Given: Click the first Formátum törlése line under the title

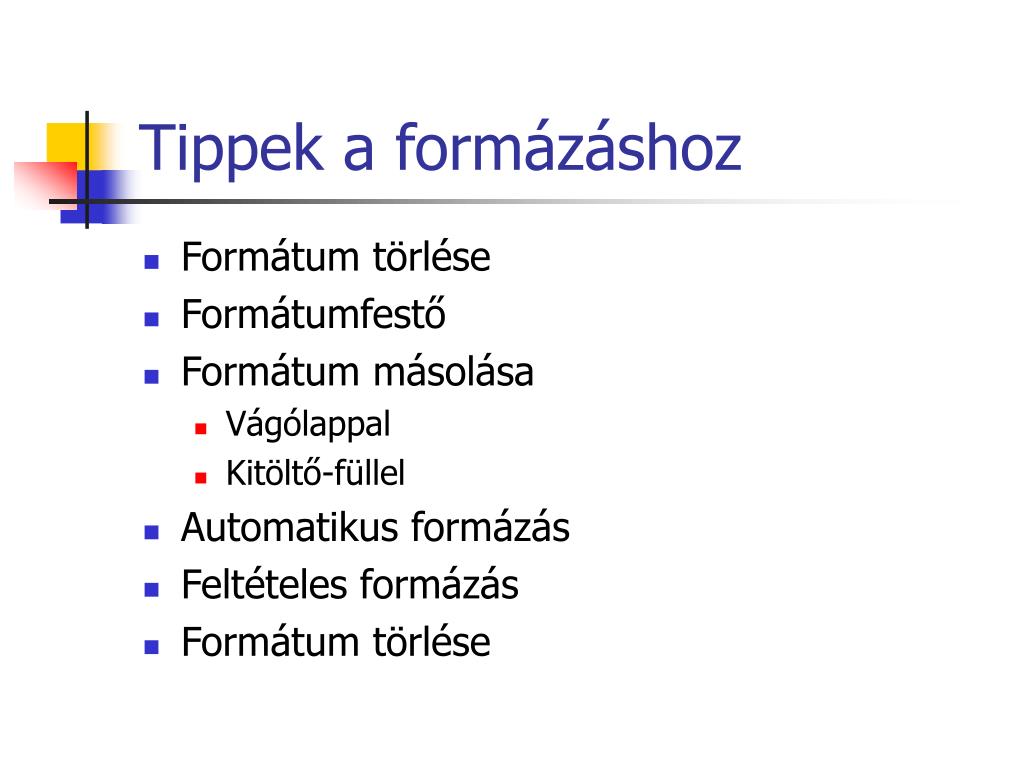Looking at the screenshot, I should click(336, 257).
